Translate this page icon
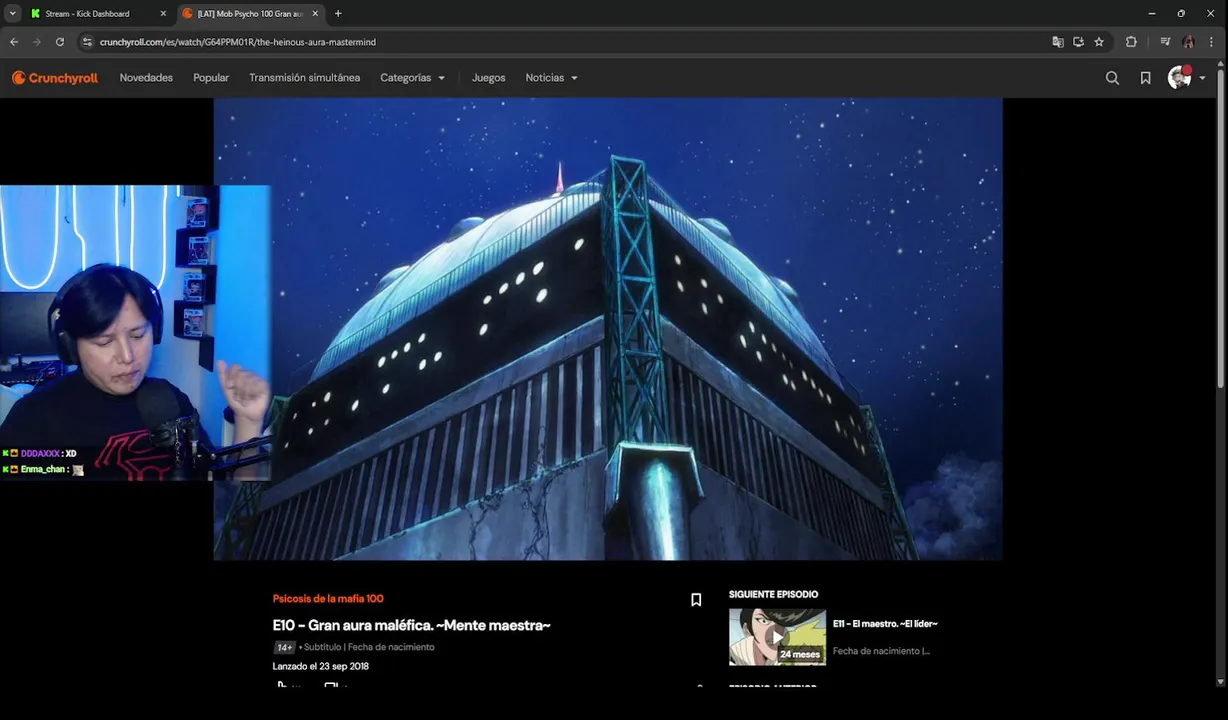This screenshot has width=1228, height=720. coord(1058,42)
